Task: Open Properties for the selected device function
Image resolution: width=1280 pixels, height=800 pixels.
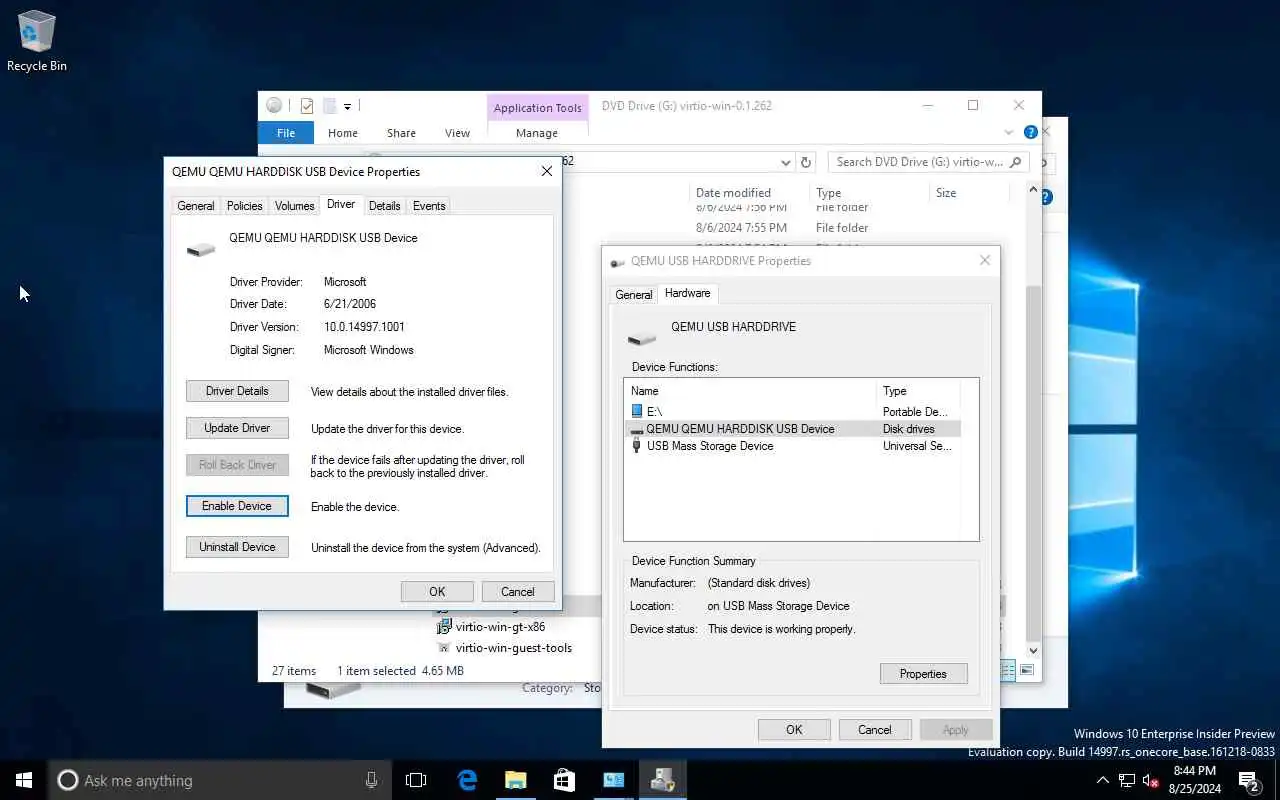Action: (923, 674)
